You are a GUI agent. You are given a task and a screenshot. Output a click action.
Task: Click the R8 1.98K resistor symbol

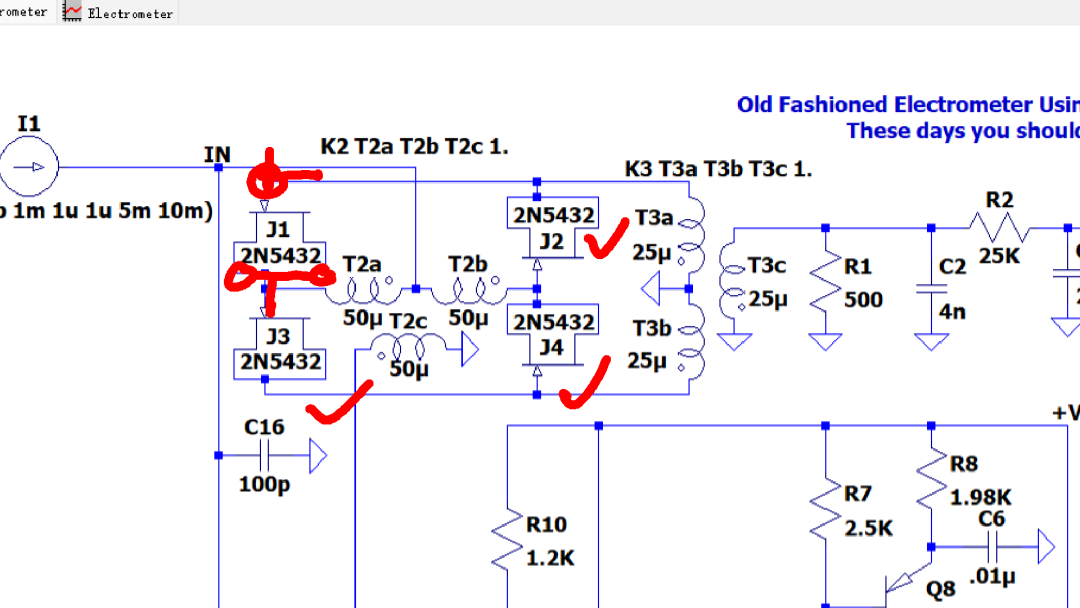[x=931, y=479]
